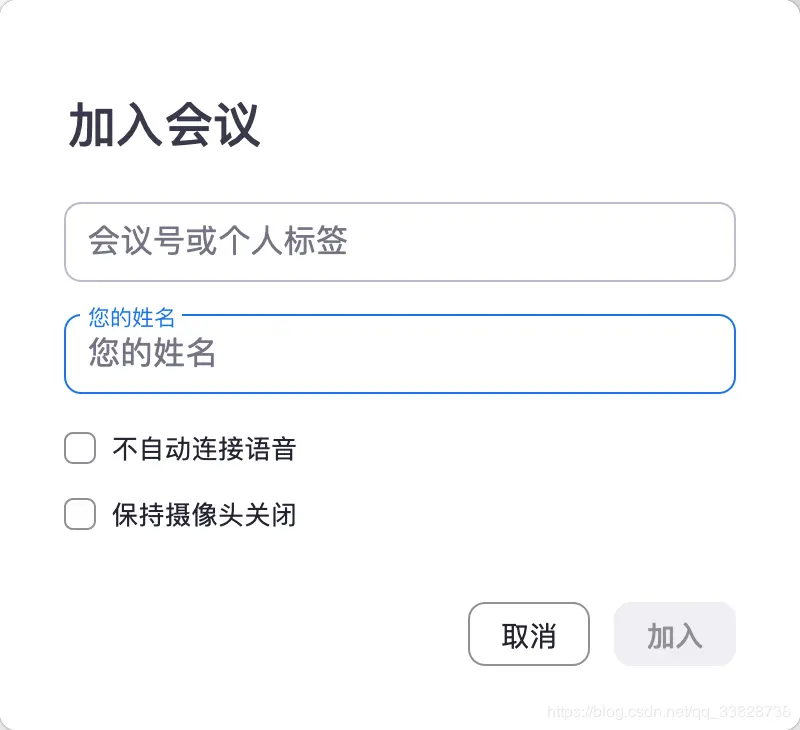Click inside the name entry box
This screenshot has height=730, width=800.
400,354
